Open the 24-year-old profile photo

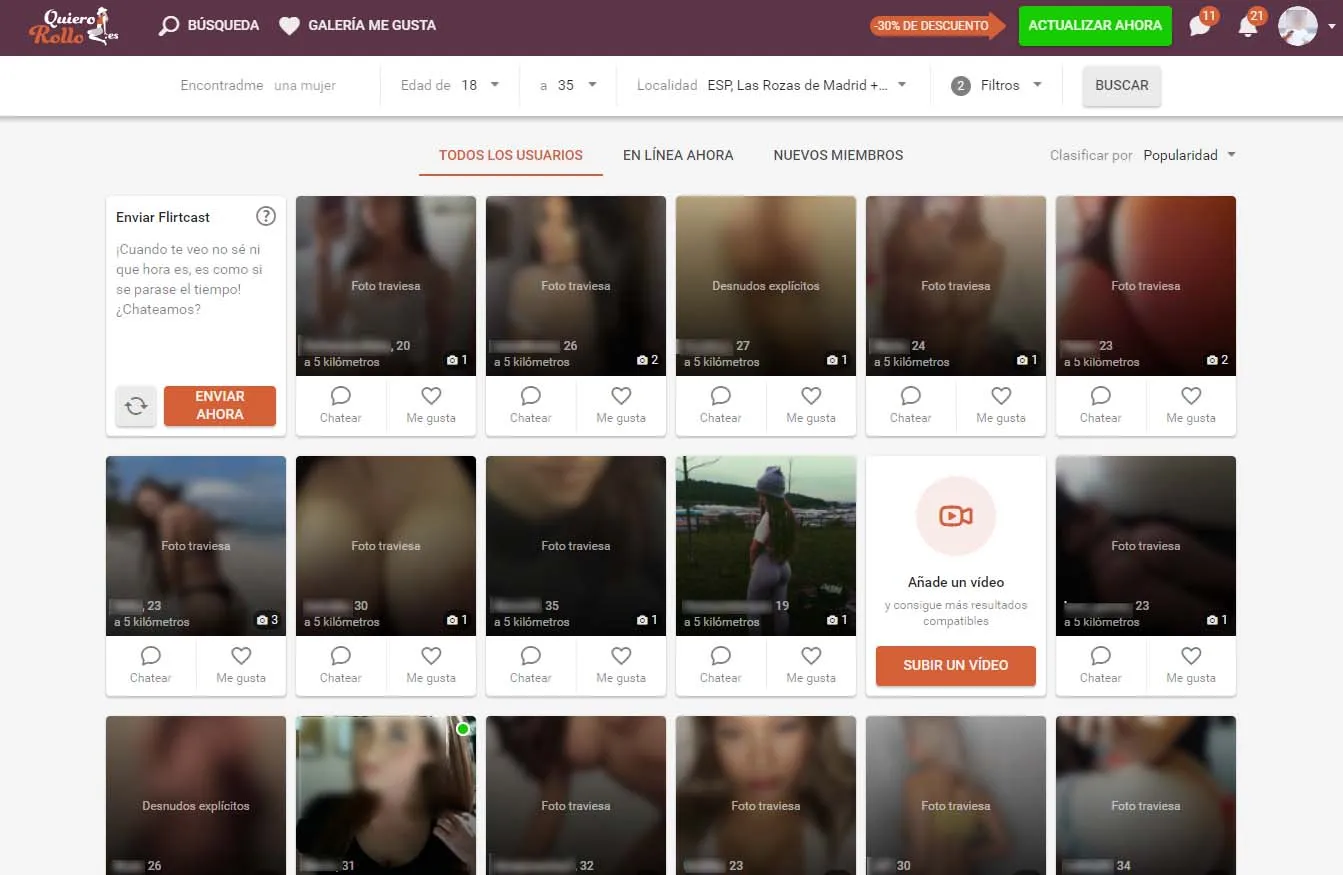pos(956,286)
